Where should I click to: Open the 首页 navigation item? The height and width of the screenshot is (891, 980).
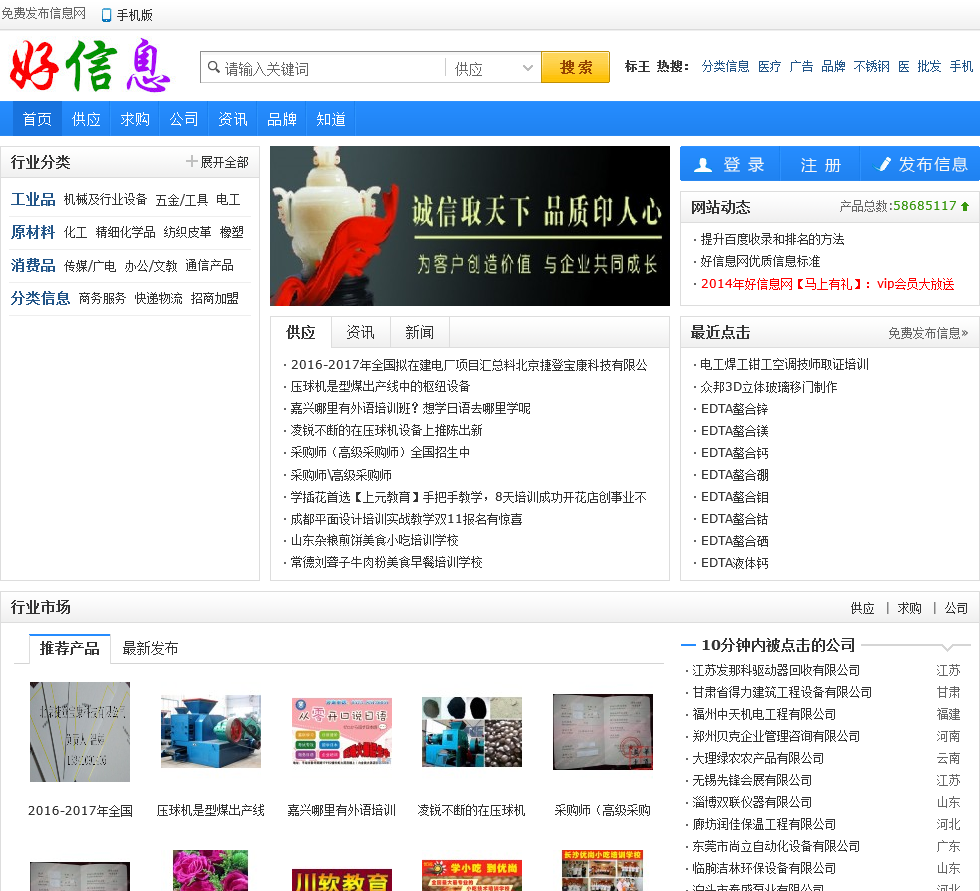click(x=37, y=119)
